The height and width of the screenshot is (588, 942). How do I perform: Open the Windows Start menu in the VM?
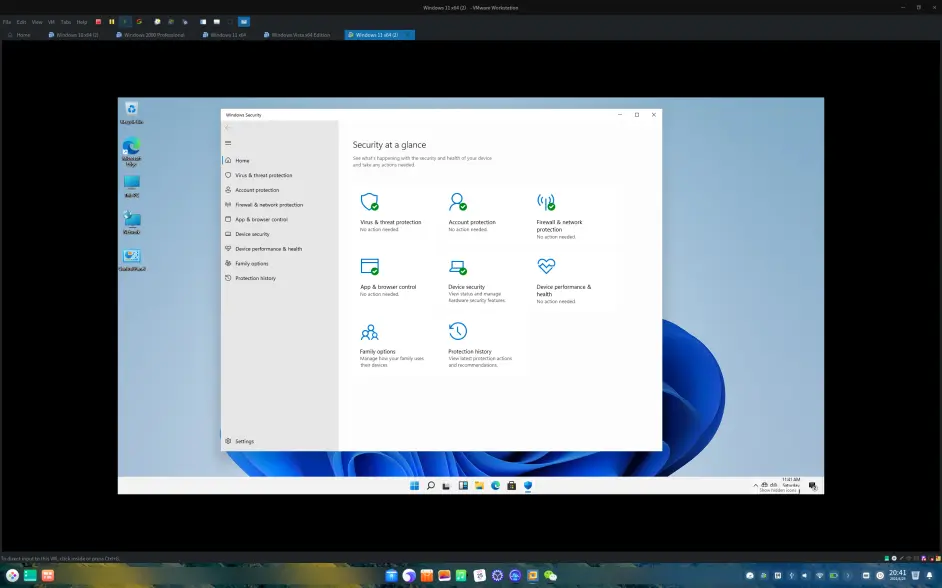[415, 485]
